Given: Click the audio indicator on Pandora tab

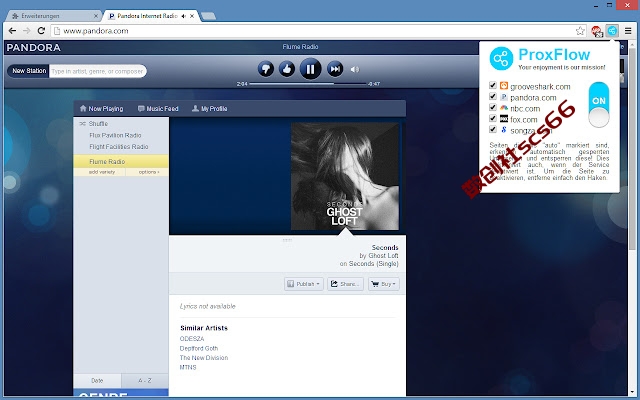Looking at the screenshot, I should point(183,16).
